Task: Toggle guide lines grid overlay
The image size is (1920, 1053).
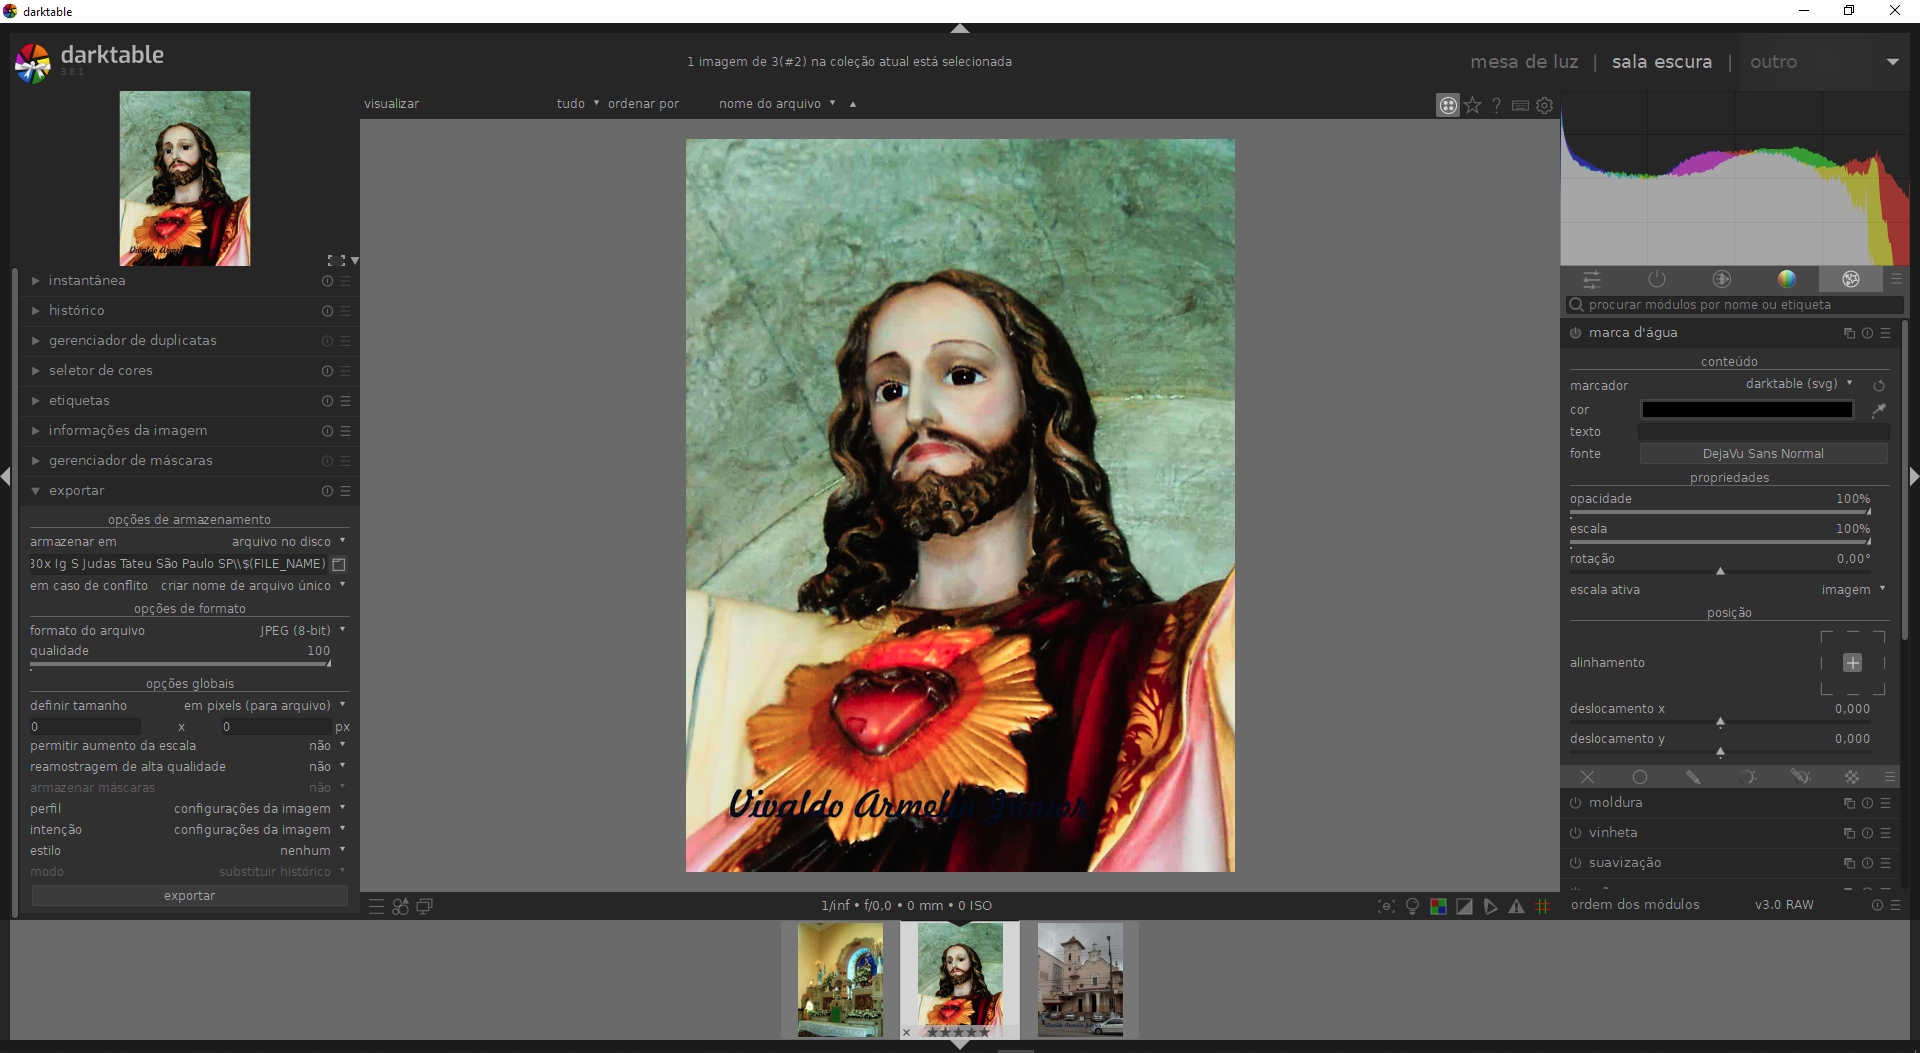Action: pyautogui.click(x=1543, y=906)
